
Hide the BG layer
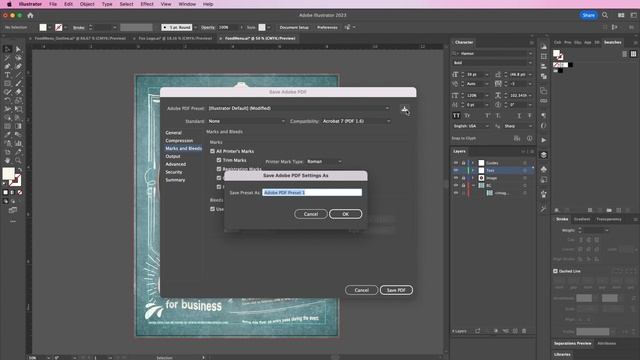point(456,185)
